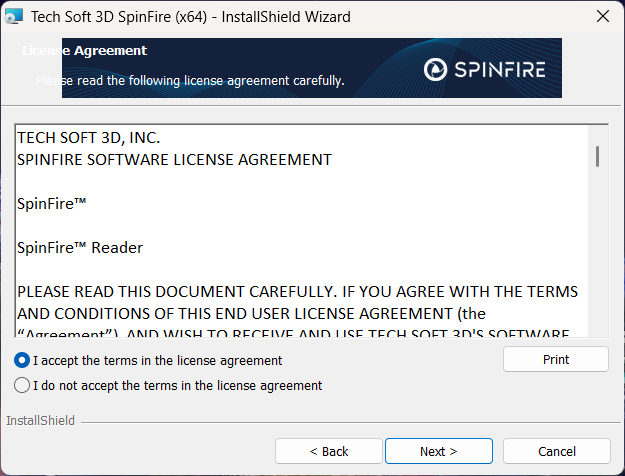This screenshot has width=625, height=476.
Task: Cancel the SpinFire installation
Action: (556, 451)
